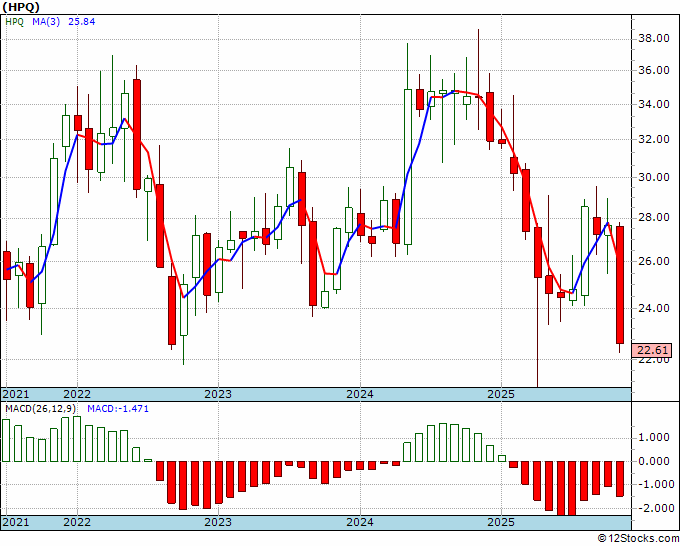The image size is (680, 546).
Task: Click the 2022 label on MACD timeline
Action: 77,522
